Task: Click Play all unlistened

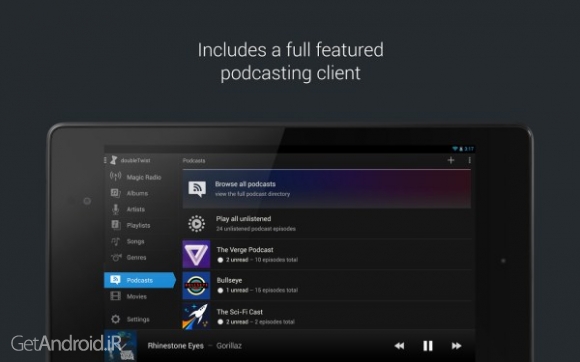Action: tap(327, 223)
